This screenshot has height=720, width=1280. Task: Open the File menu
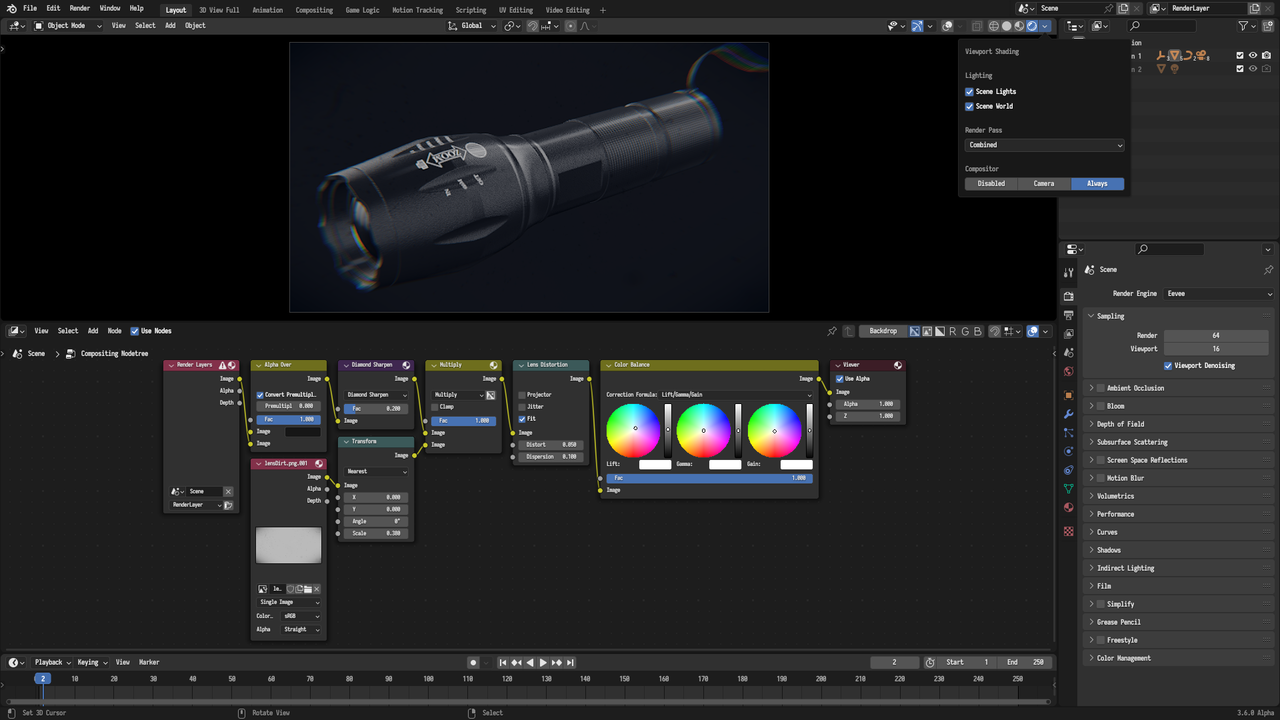click(30, 8)
